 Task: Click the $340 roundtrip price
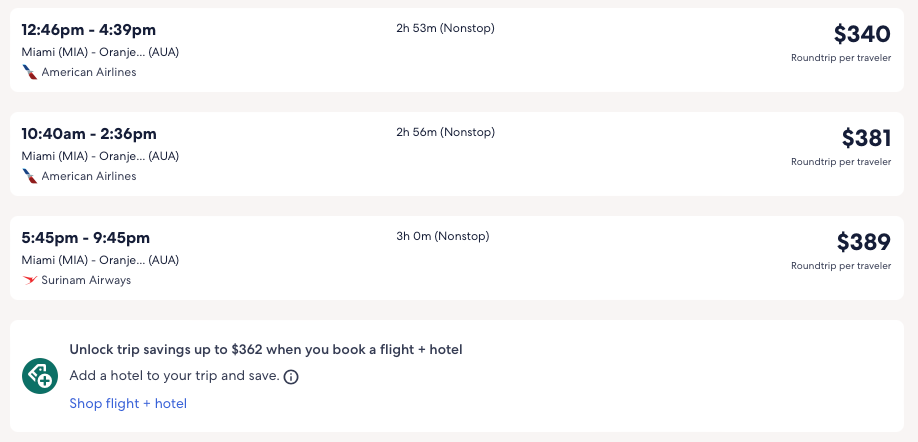point(861,35)
